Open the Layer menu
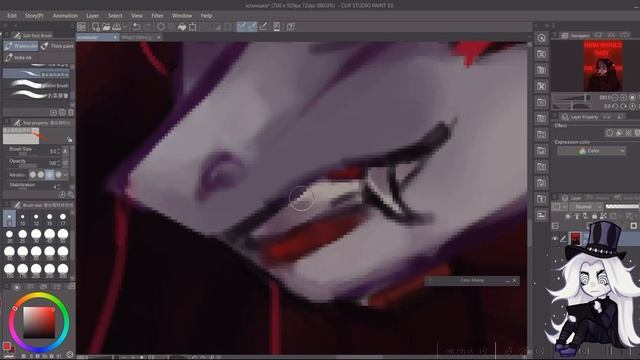Screen dimensions: 640x360 tap(93, 16)
